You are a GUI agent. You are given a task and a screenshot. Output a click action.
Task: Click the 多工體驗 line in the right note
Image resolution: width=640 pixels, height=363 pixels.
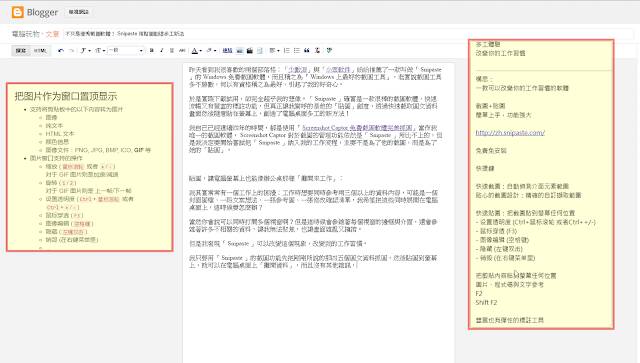pos(488,44)
